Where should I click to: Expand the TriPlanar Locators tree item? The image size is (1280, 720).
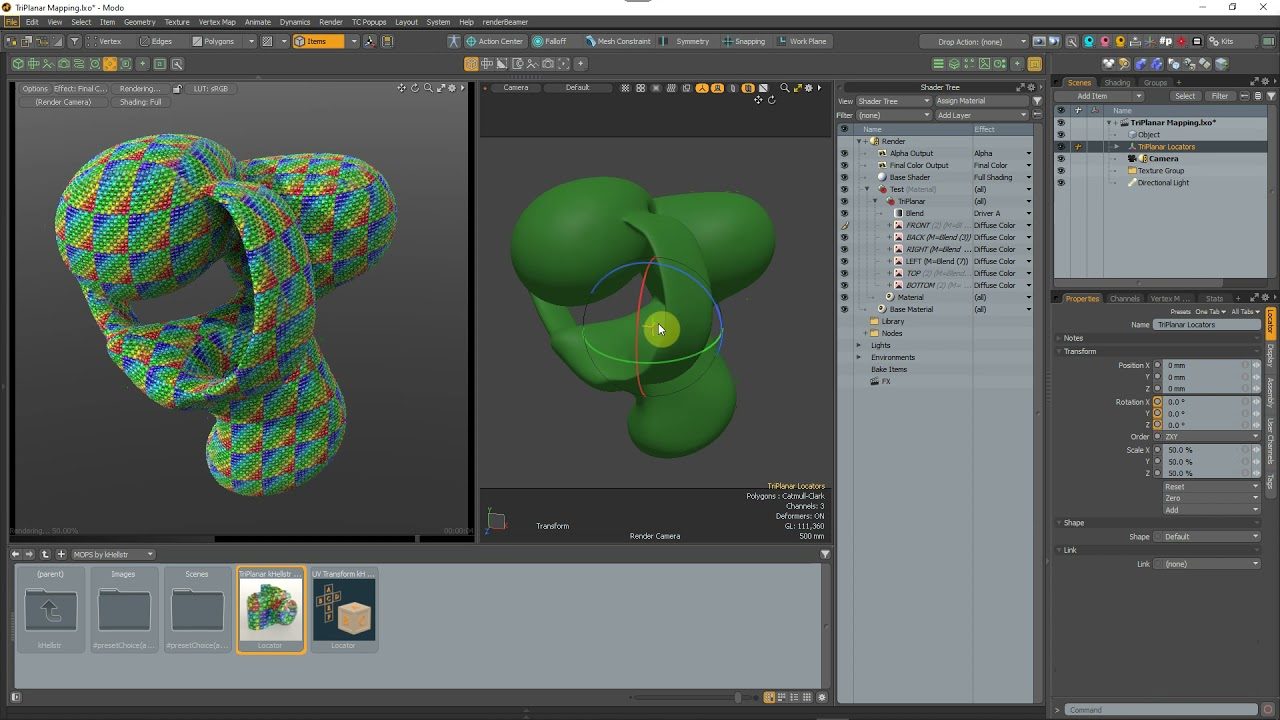1117,147
